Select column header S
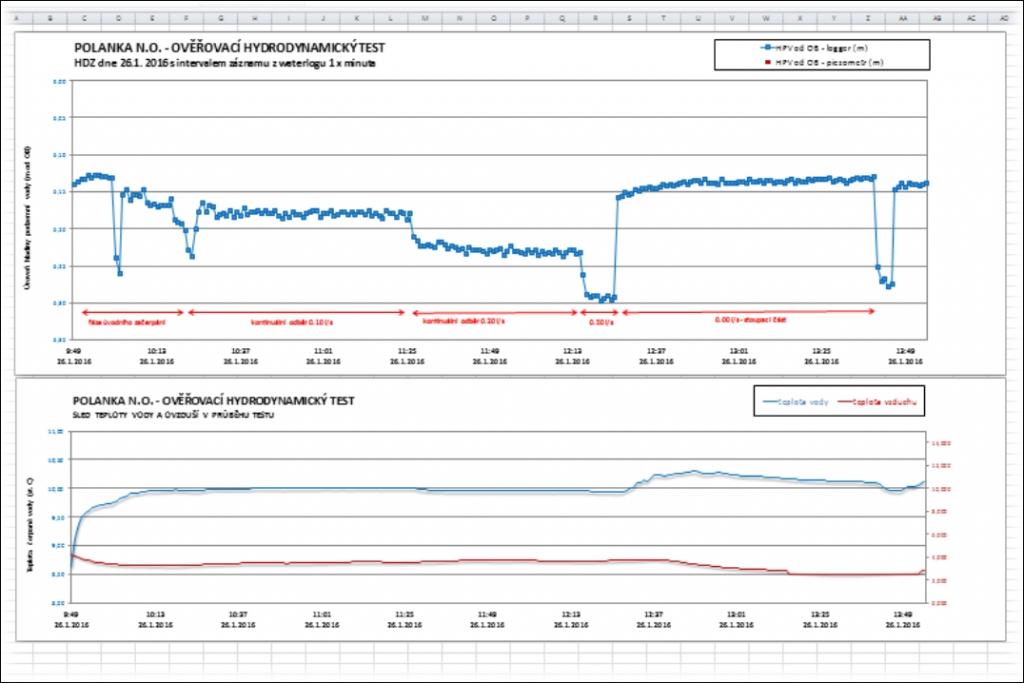This screenshot has height=683, width=1024. [630, 18]
